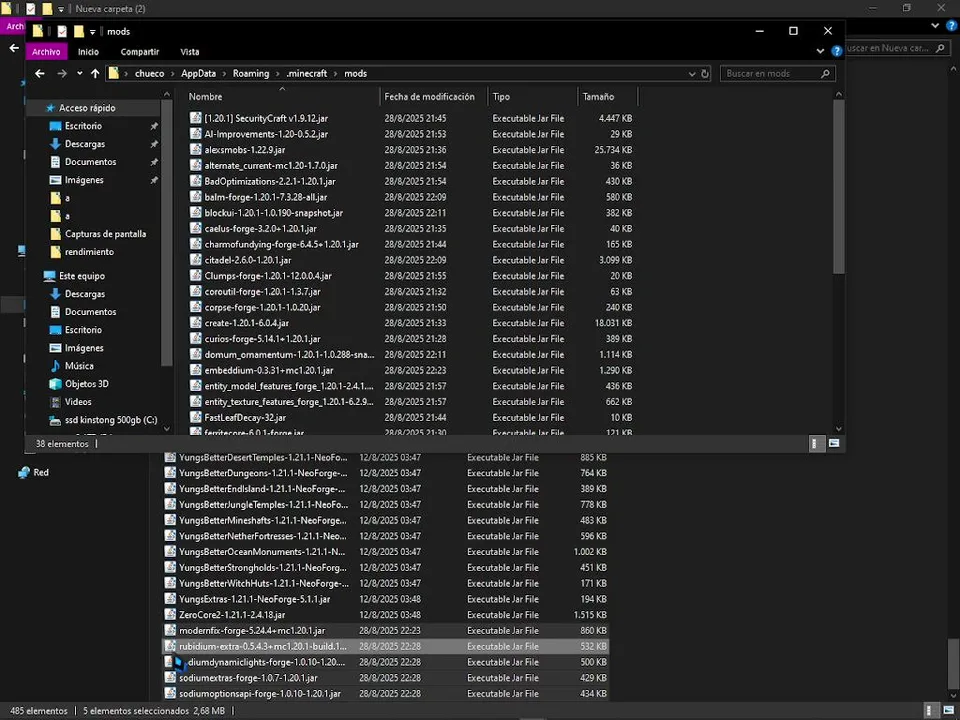Select ZeroCore2-1.21.1-2.4.18.jar in background window
Screen dimensions: 960x720
point(232,615)
